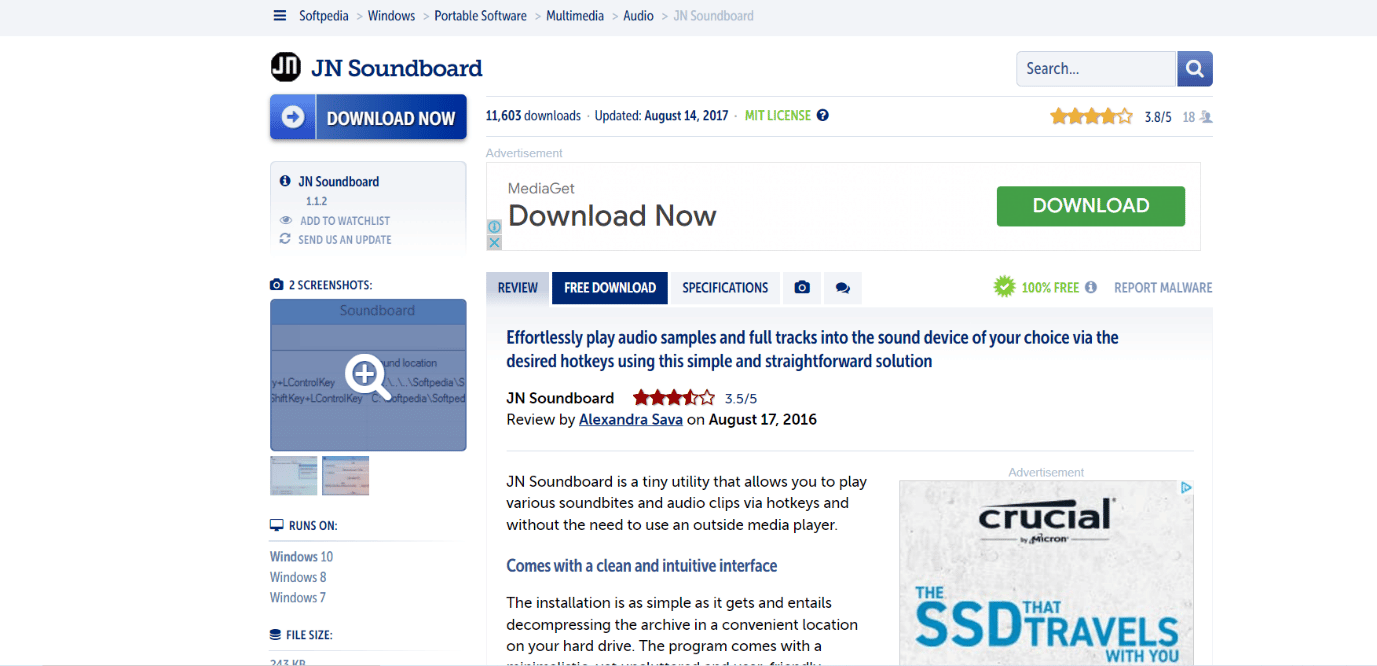Close the MediaGet ad with X icon
1377x666 pixels.
click(494, 242)
